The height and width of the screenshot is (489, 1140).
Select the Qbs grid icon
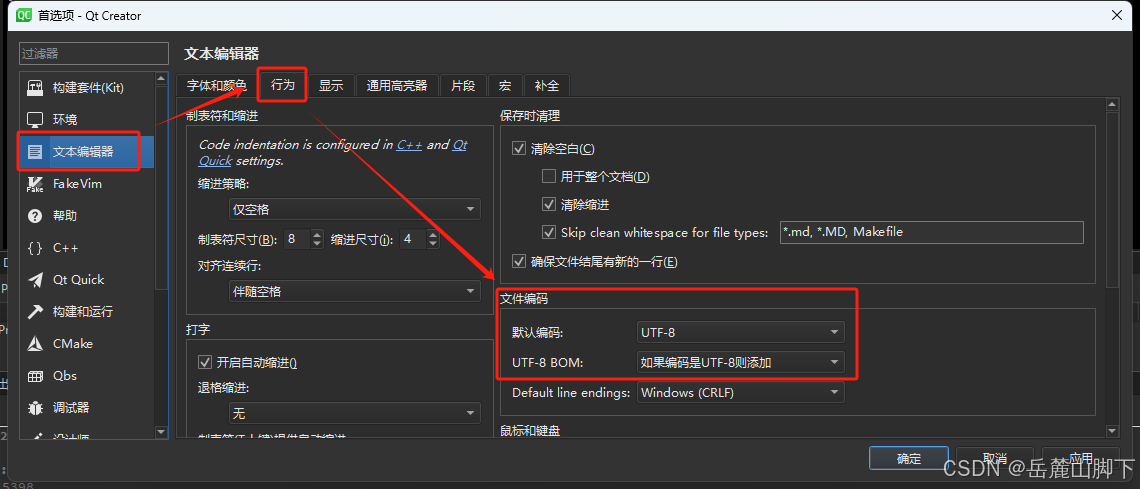point(35,376)
